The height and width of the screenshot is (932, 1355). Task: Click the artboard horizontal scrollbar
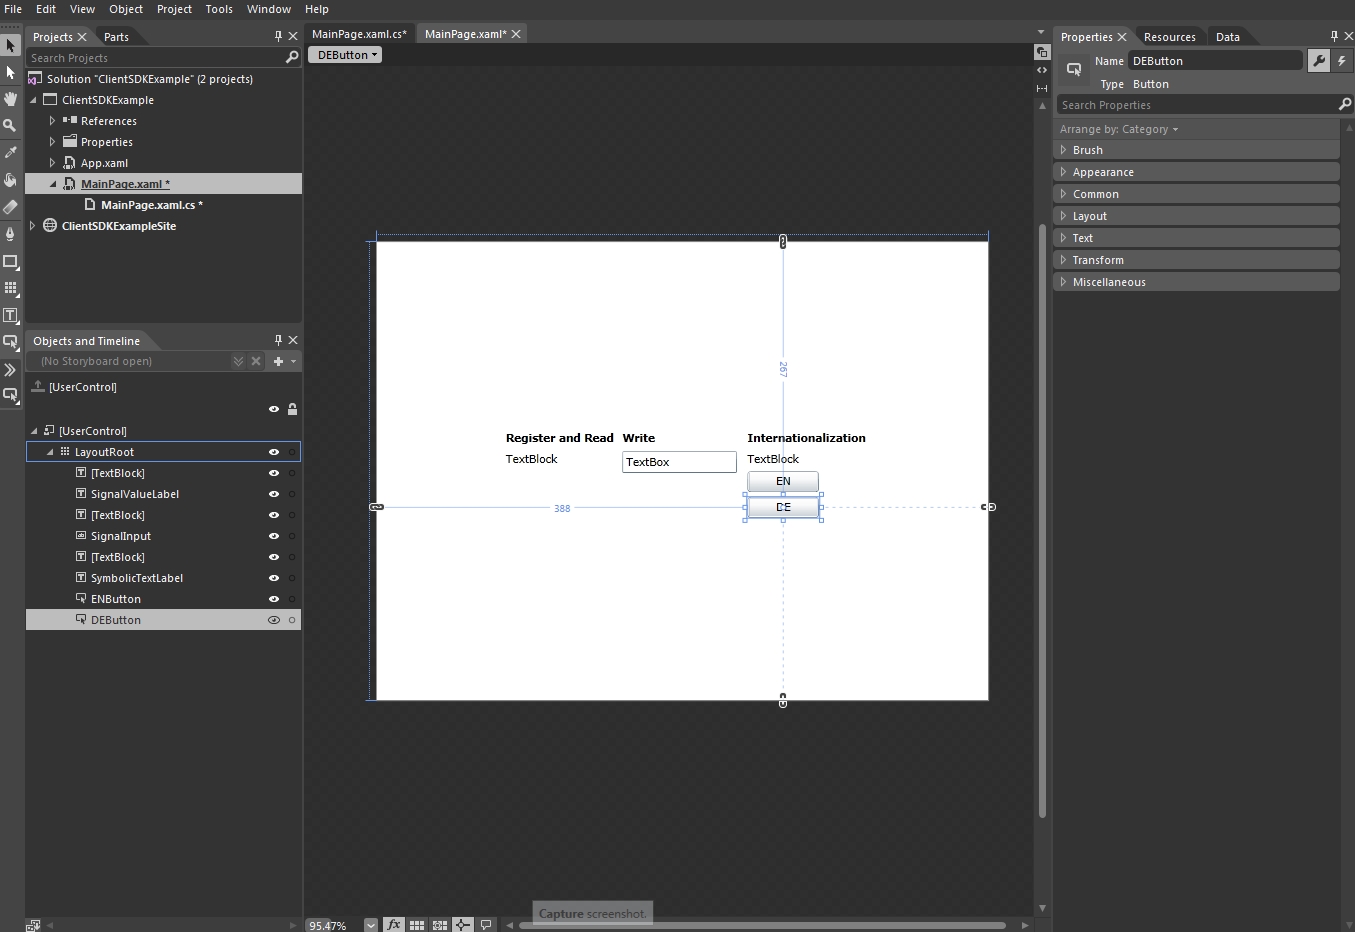762,925
